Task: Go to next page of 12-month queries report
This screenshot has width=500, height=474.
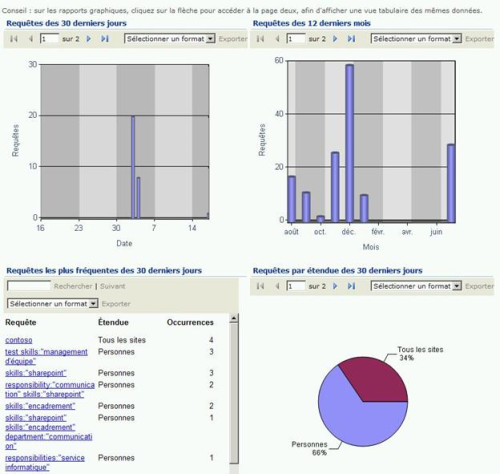Action: (335, 39)
